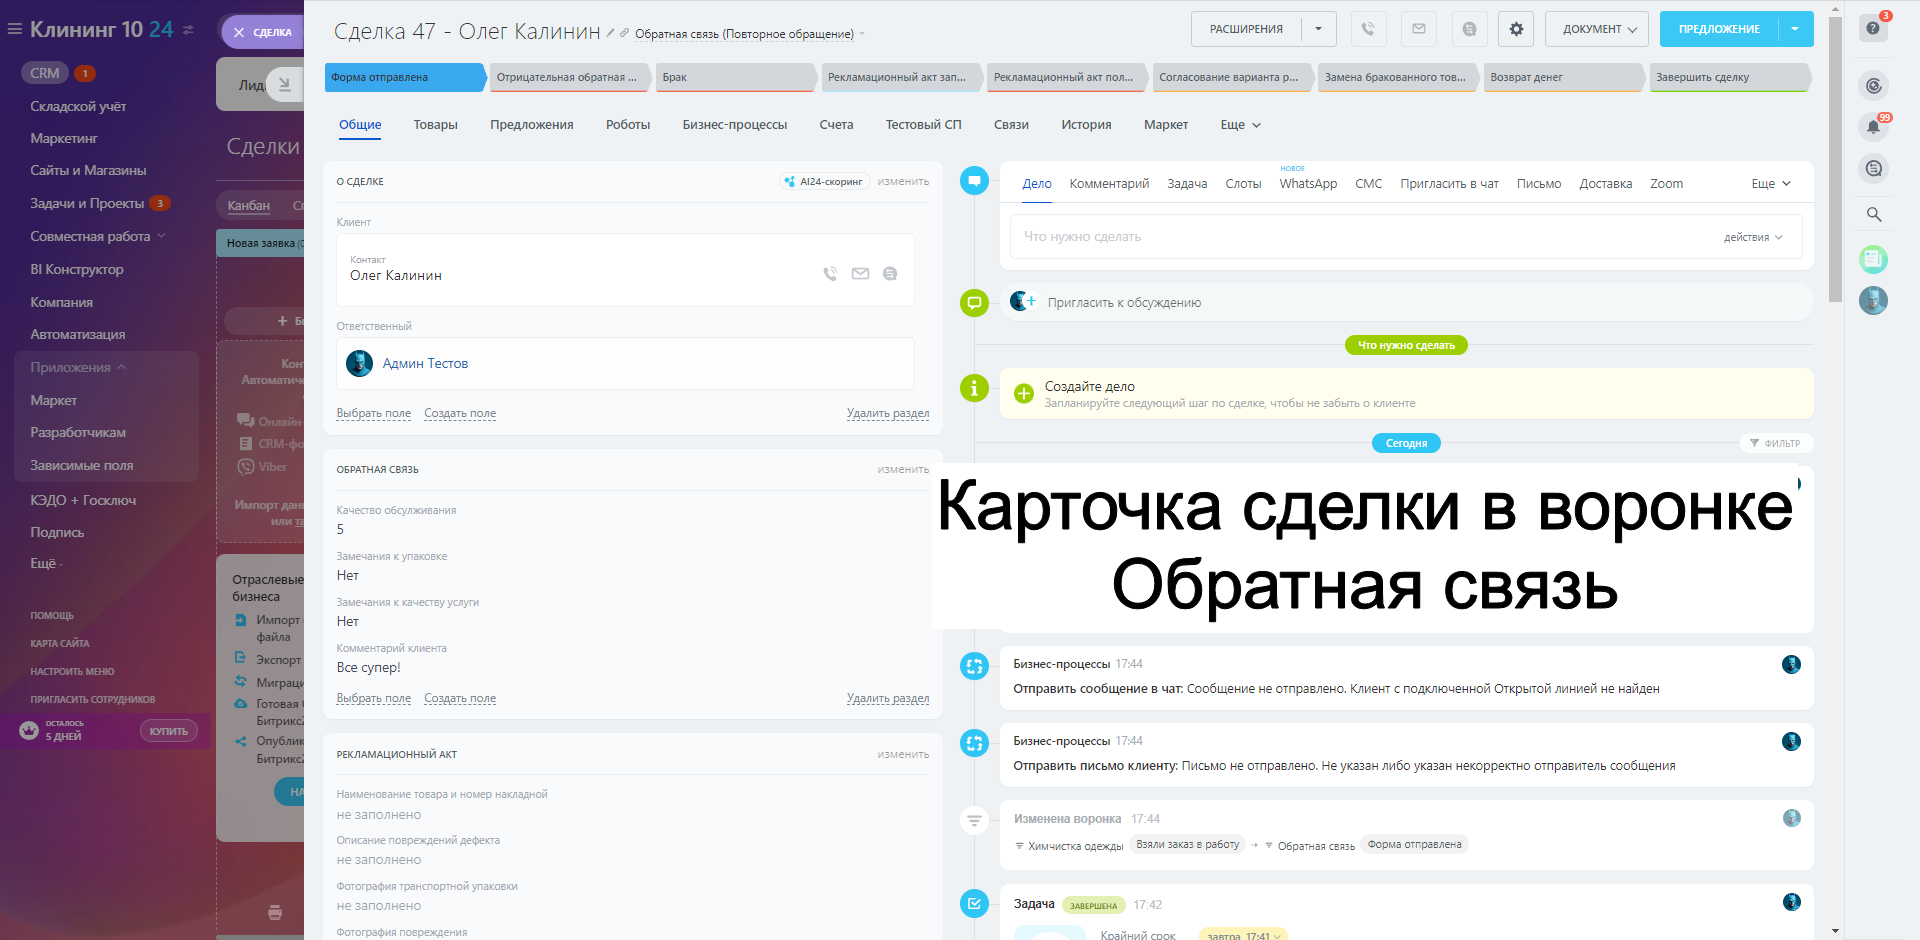Expand the Предложение button arrow
This screenshot has width=1920, height=940.
tap(1795, 29)
